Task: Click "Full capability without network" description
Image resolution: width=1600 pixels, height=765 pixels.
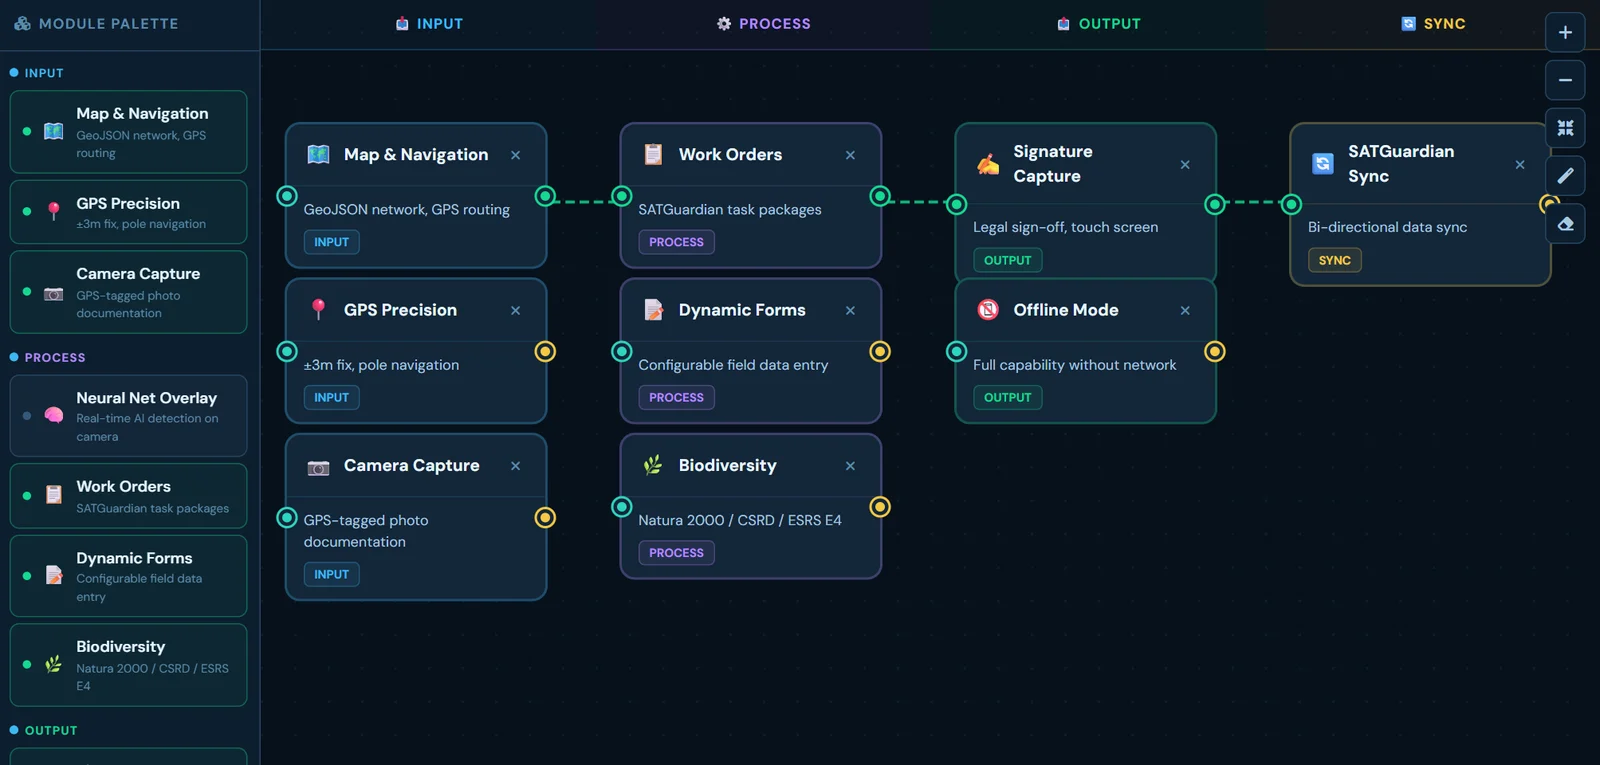Action: tap(1075, 365)
